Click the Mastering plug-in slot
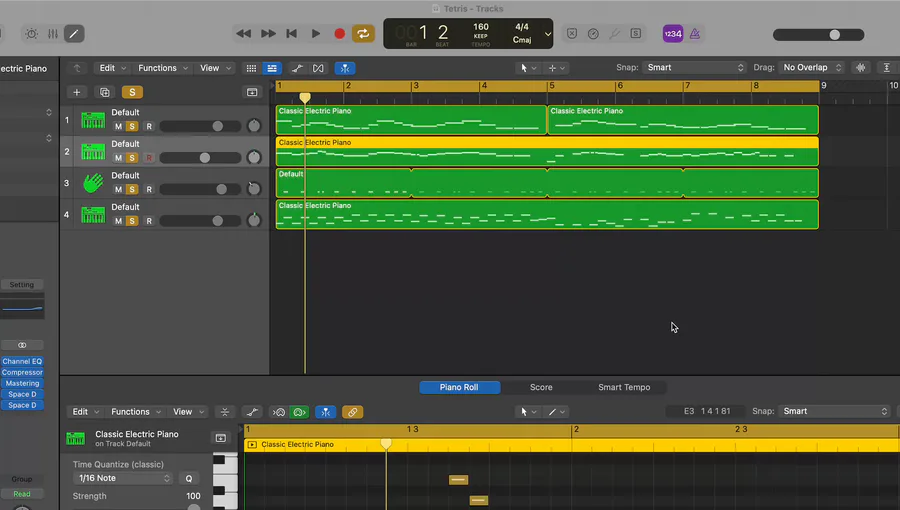This screenshot has height=510, width=900. tap(22, 383)
